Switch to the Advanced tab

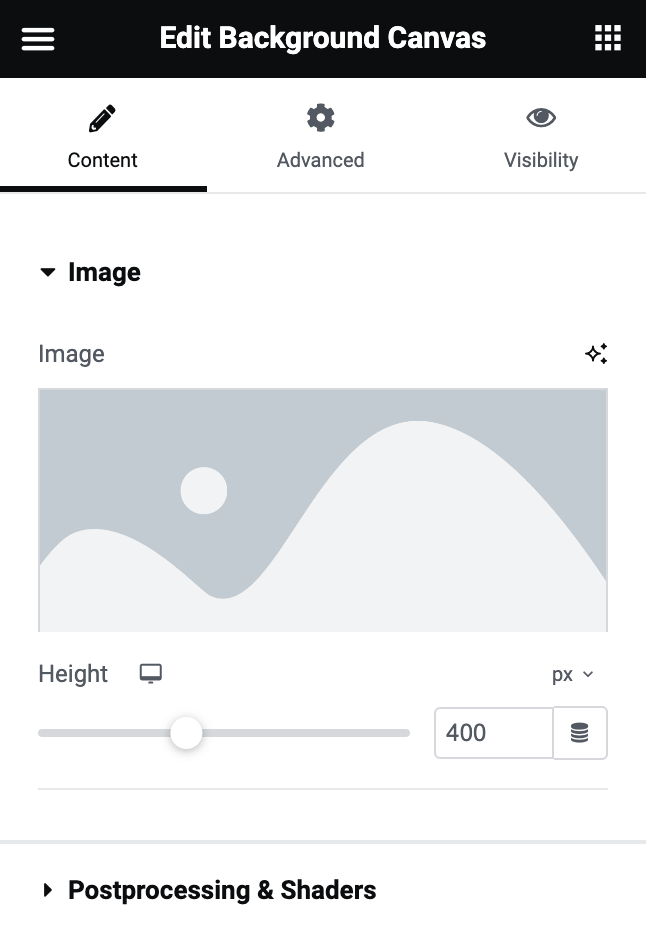320,135
